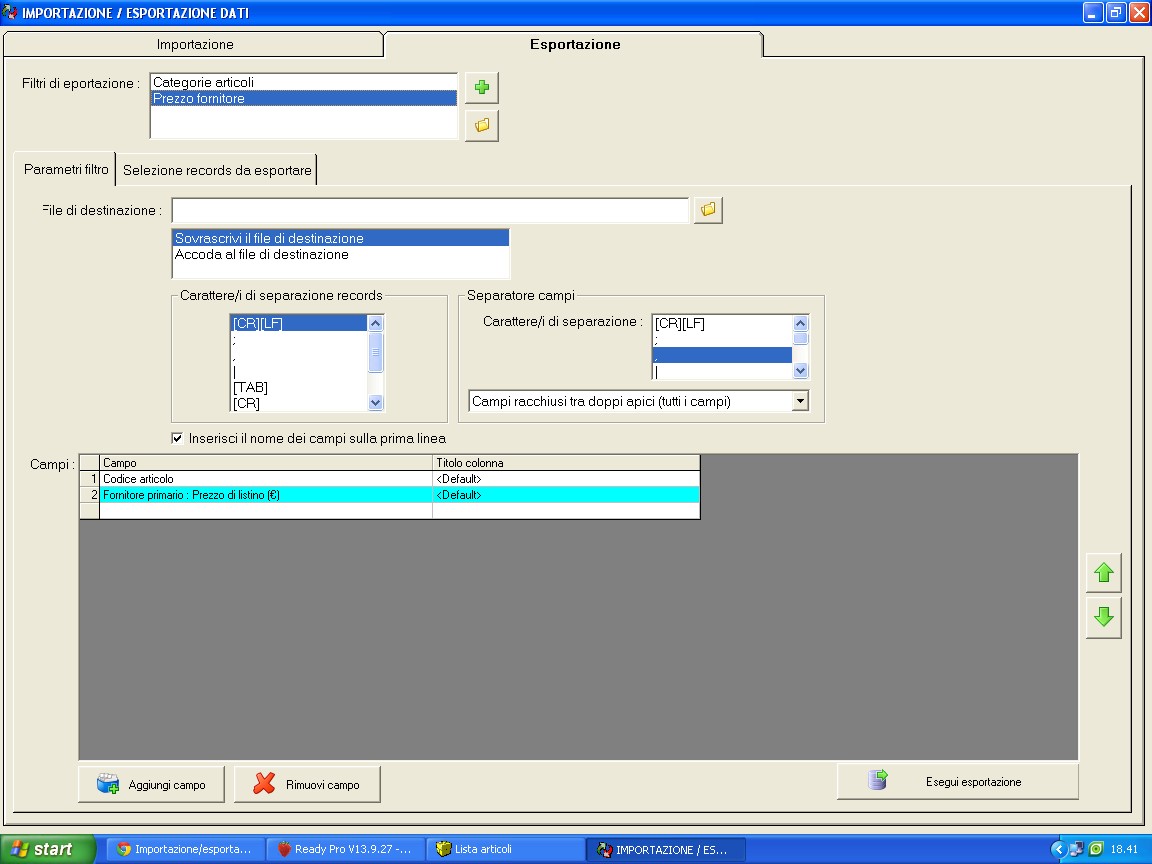This screenshot has width=1152, height=864.
Task: Move selected field down with green arrow
Action: pos(1104,617)
